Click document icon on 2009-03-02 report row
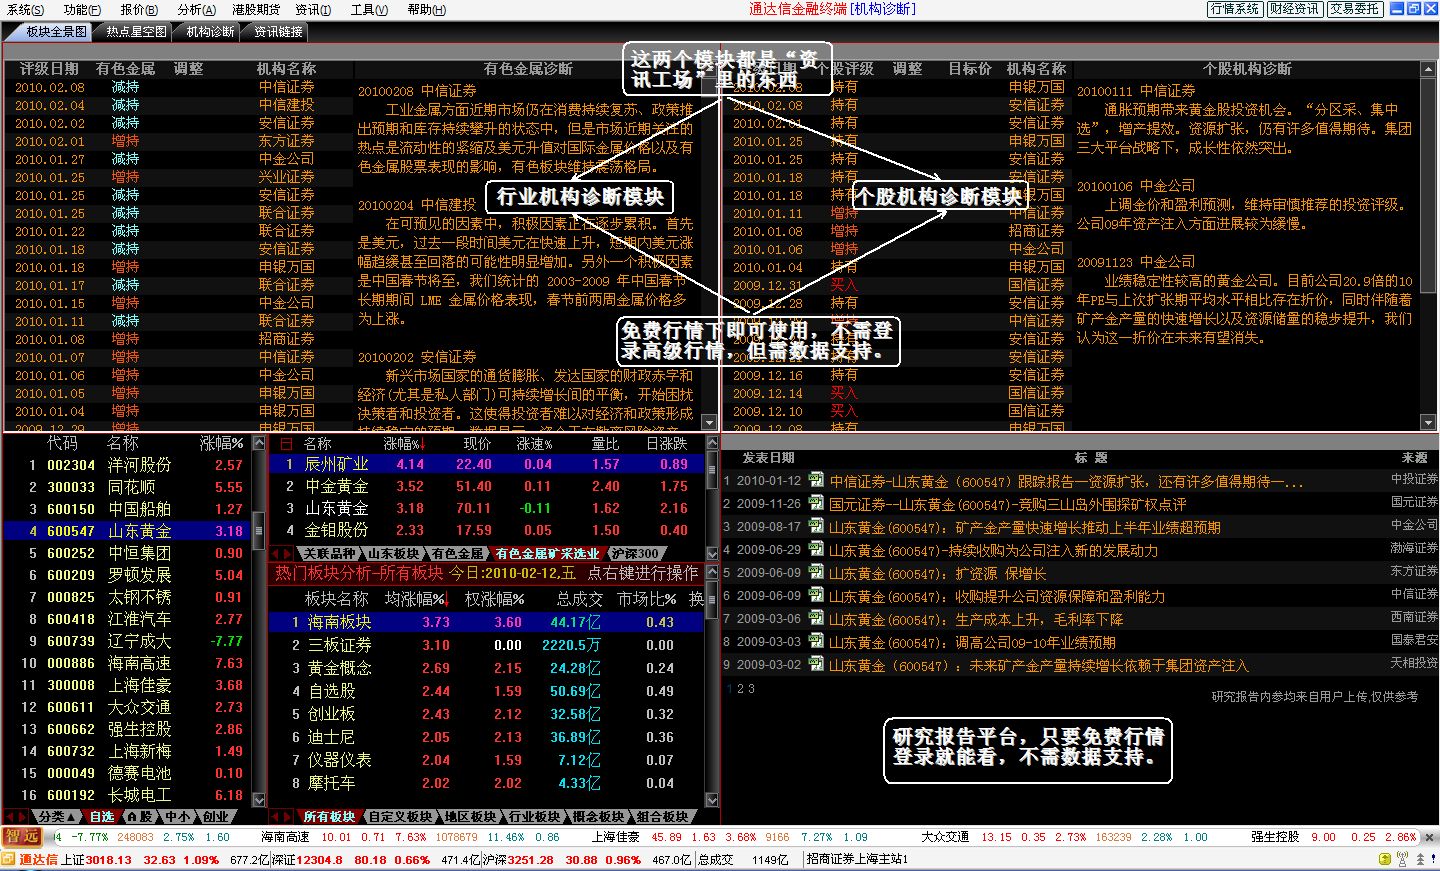This screenshot has height=871, width=1440. pos(816,665)
